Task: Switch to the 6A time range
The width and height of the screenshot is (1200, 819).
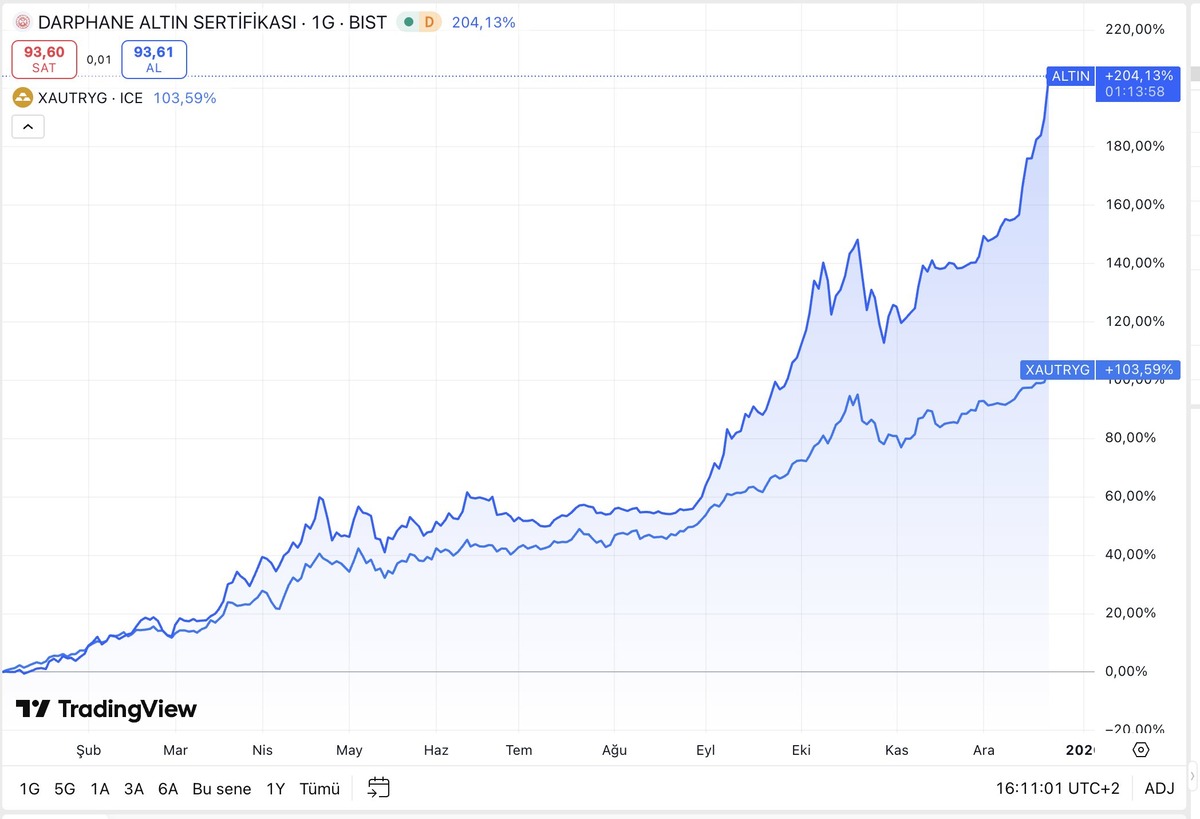Action: (x=167, y=788)
